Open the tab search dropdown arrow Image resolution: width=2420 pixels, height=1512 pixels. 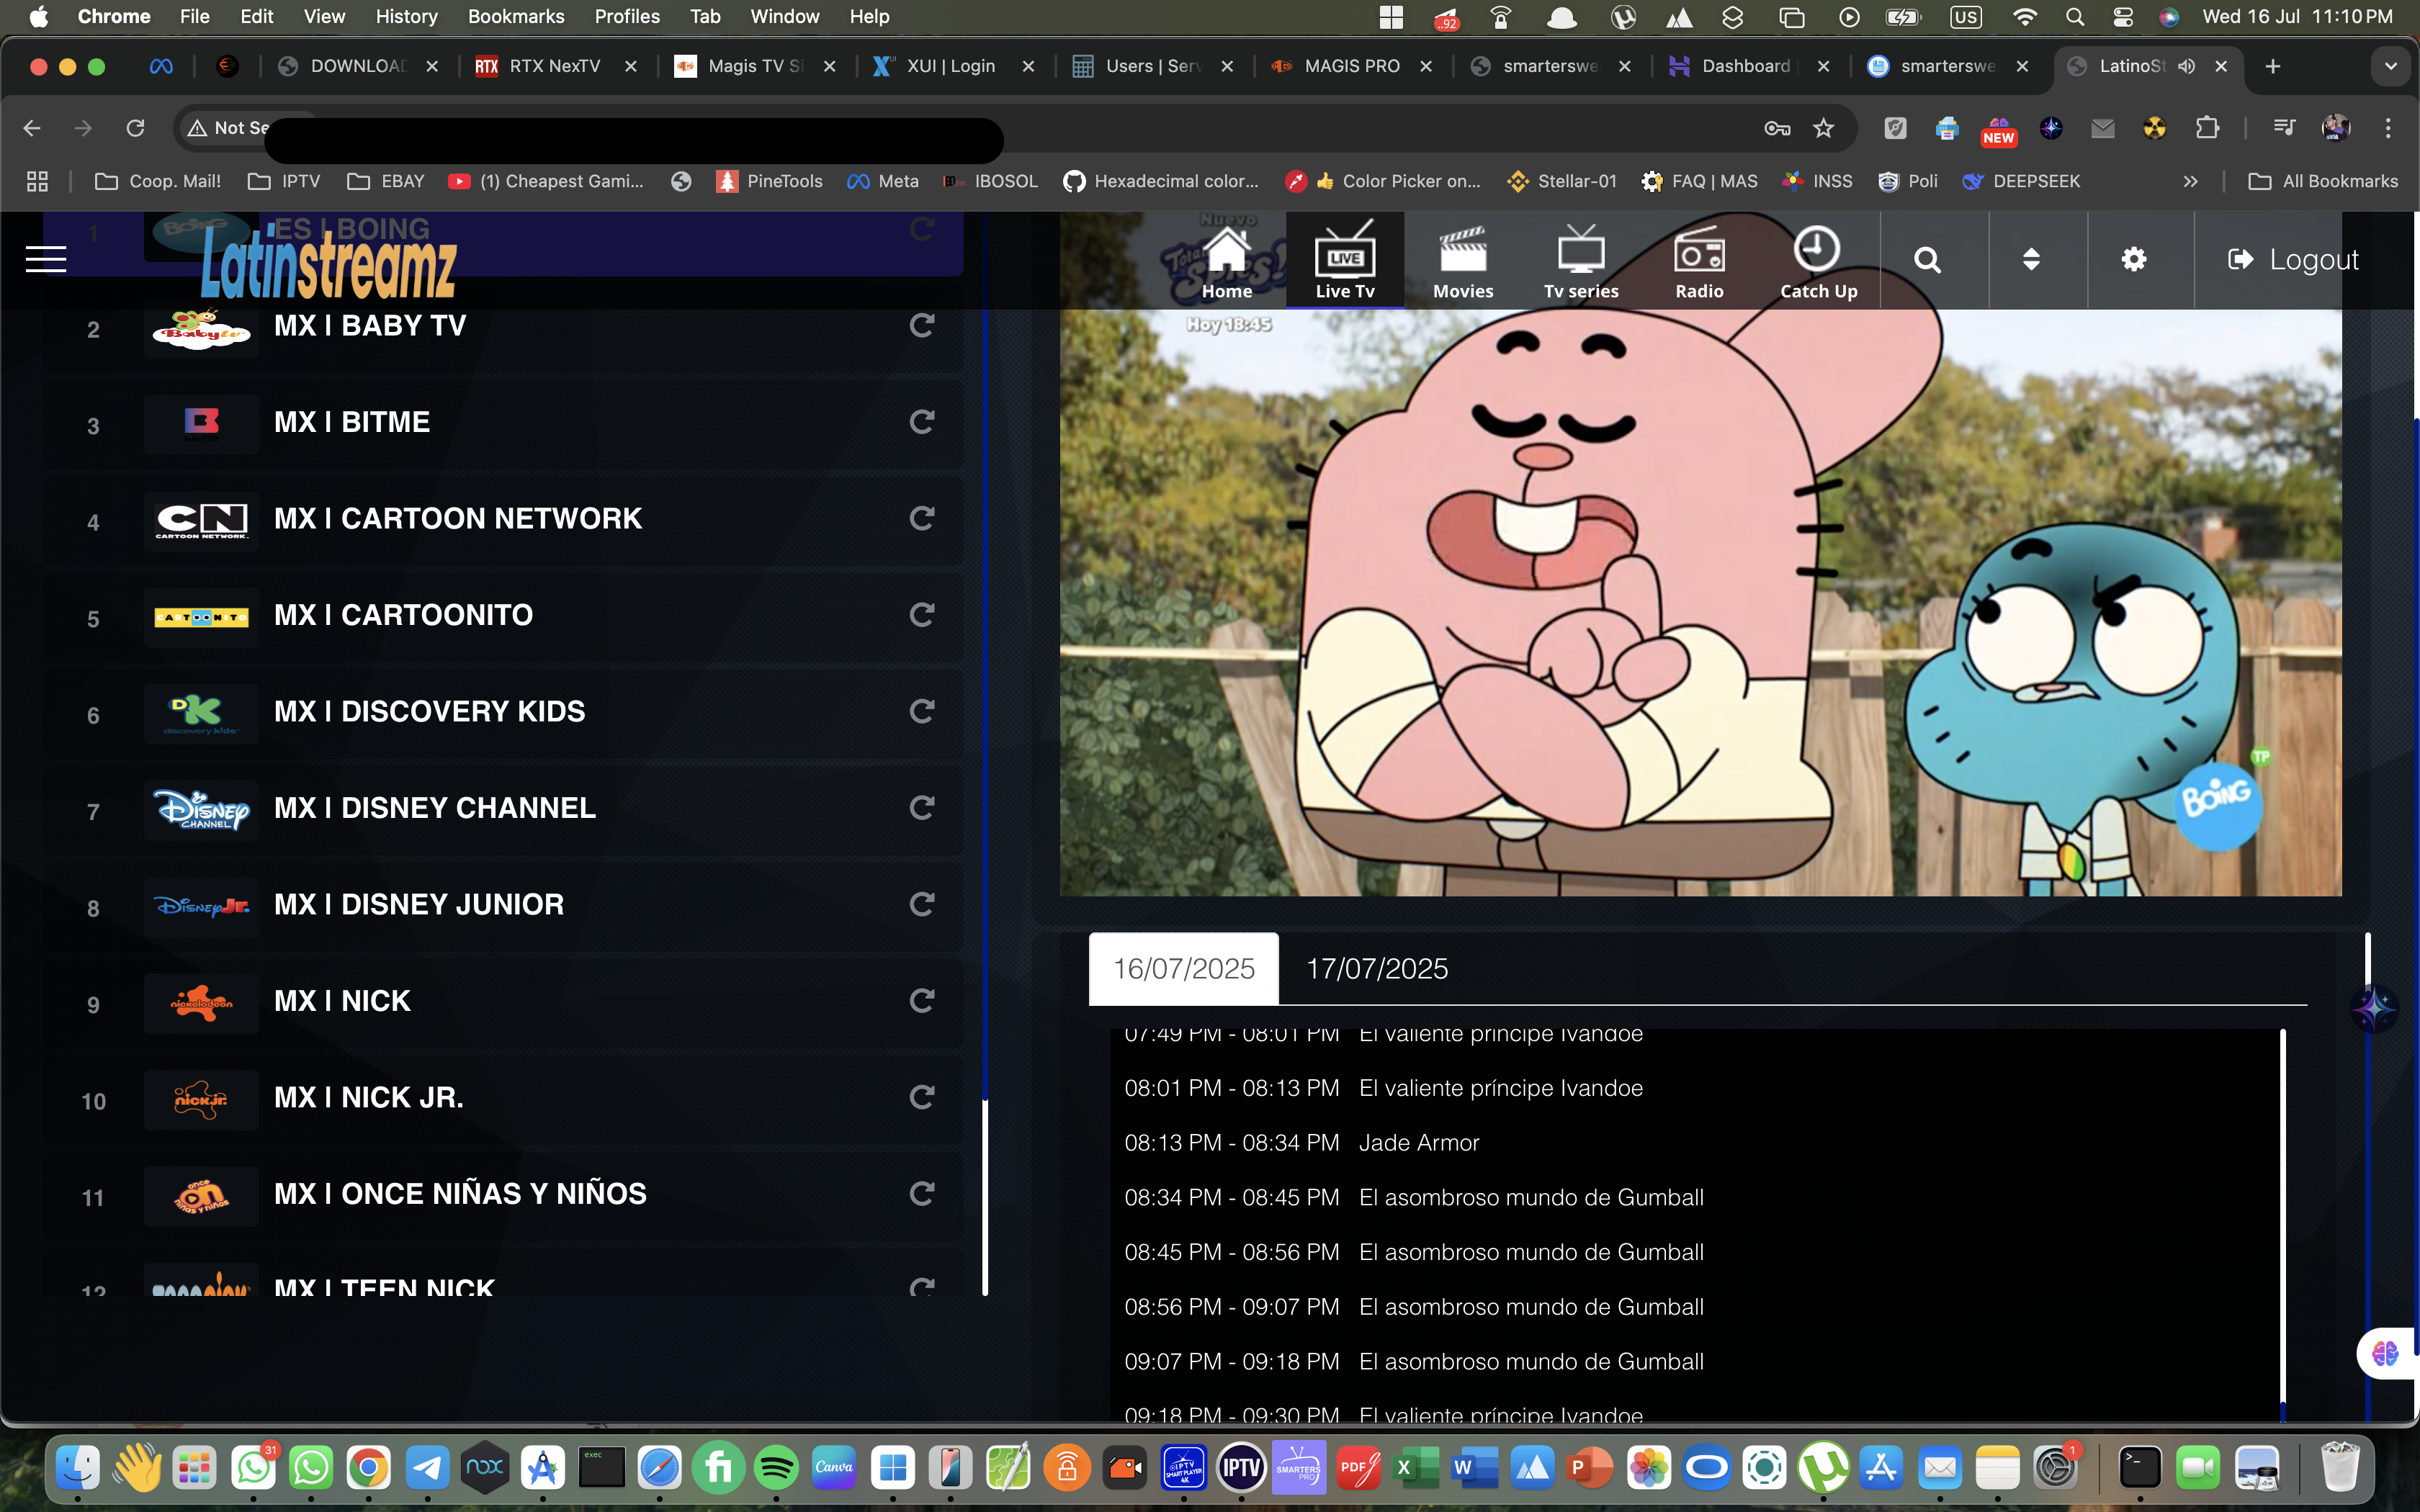(x=2391, y=66)
